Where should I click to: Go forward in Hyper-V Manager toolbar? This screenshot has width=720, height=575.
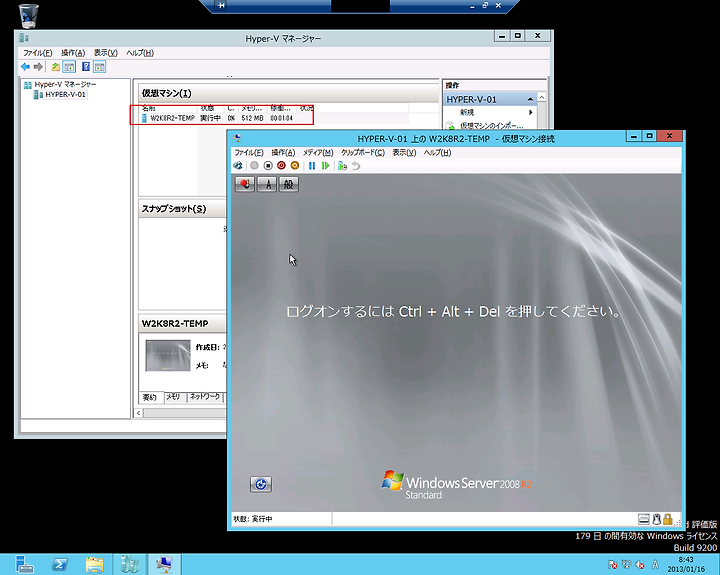click(x=38, y=67)
